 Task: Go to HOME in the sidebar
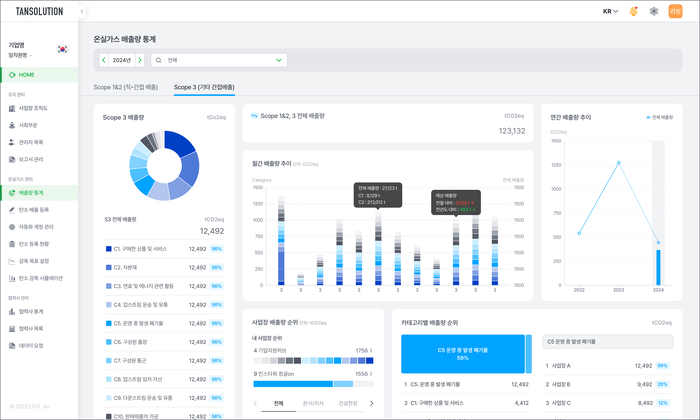pos(27,75)
